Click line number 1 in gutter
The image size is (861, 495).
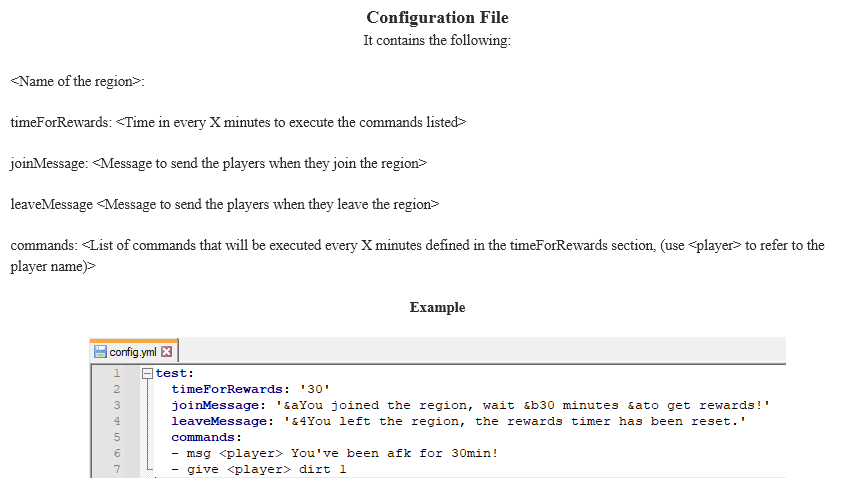pos(116,374)
